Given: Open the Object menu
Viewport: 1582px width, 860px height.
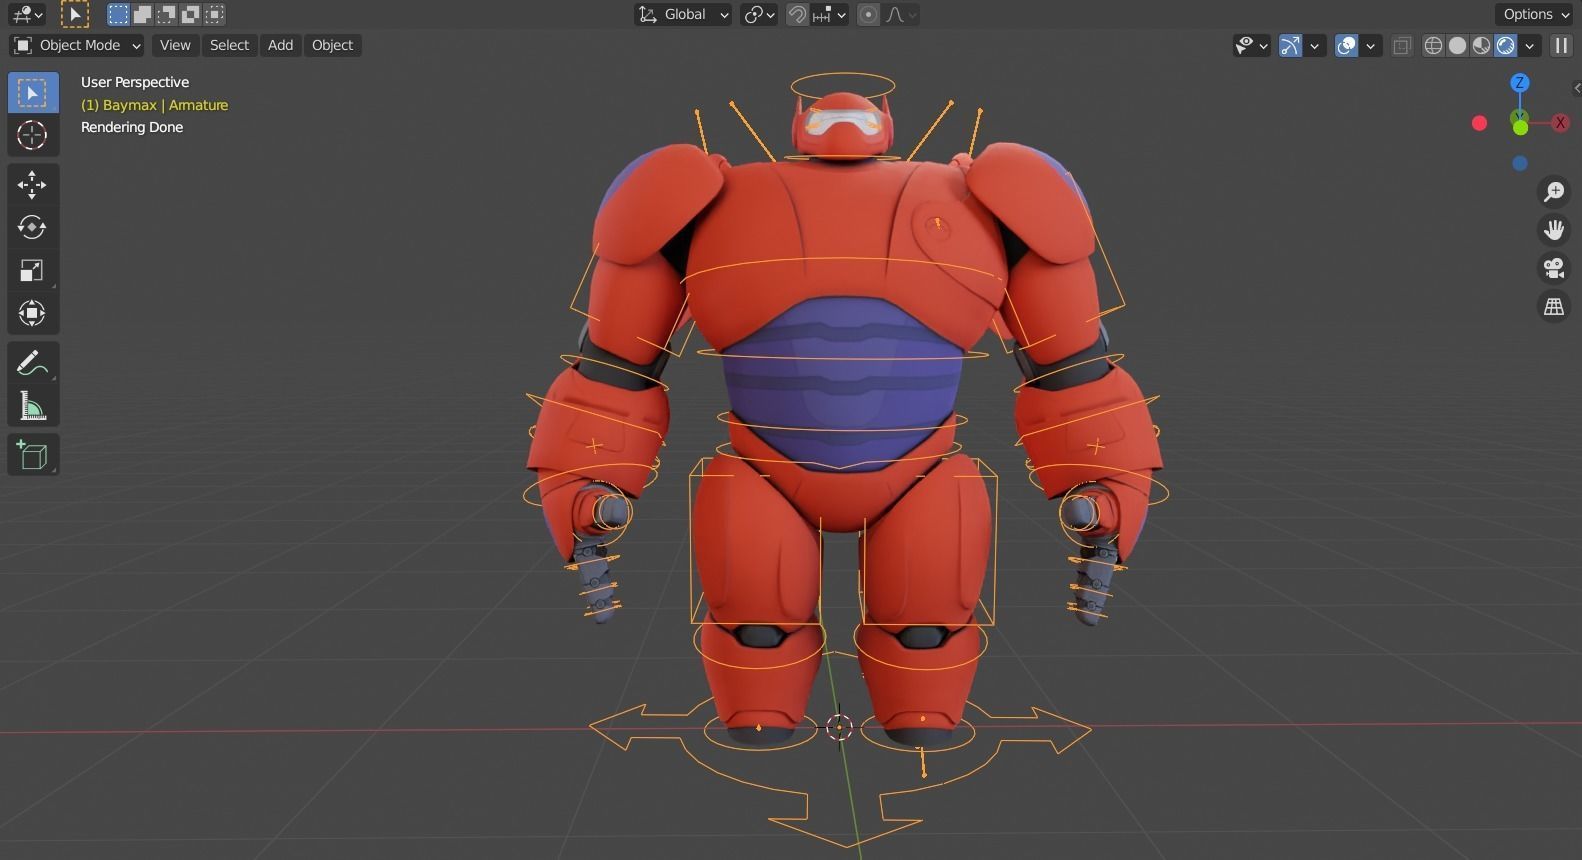Looking at the screenshot, I should [332, 45].
